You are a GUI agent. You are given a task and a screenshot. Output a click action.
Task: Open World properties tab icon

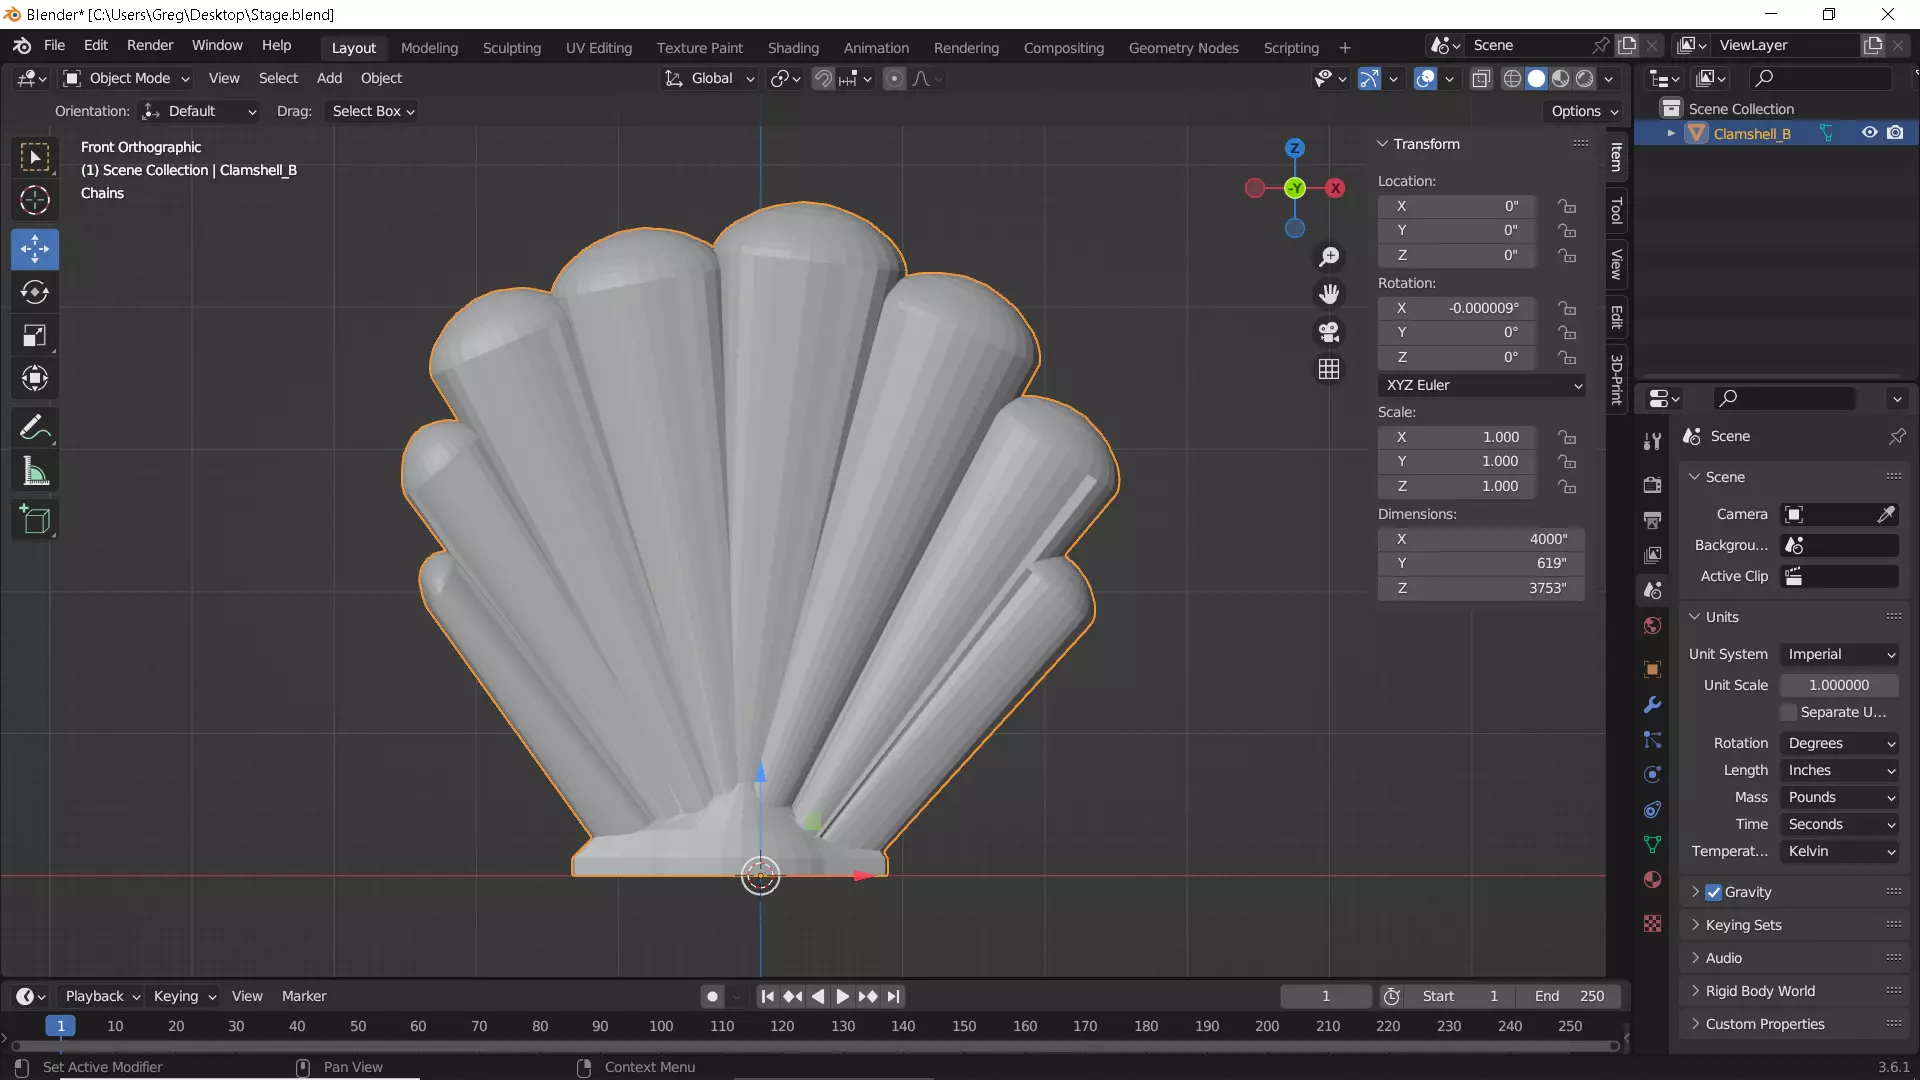(x=1652, y=626)
